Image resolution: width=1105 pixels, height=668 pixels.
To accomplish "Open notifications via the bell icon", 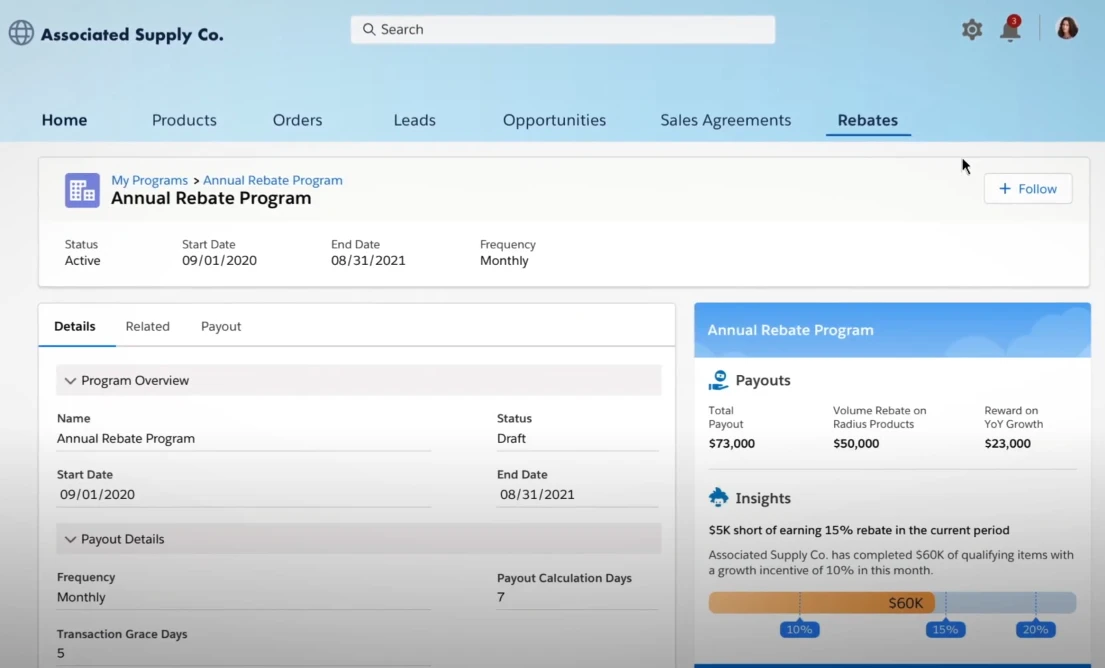I will coord(1010,29).
